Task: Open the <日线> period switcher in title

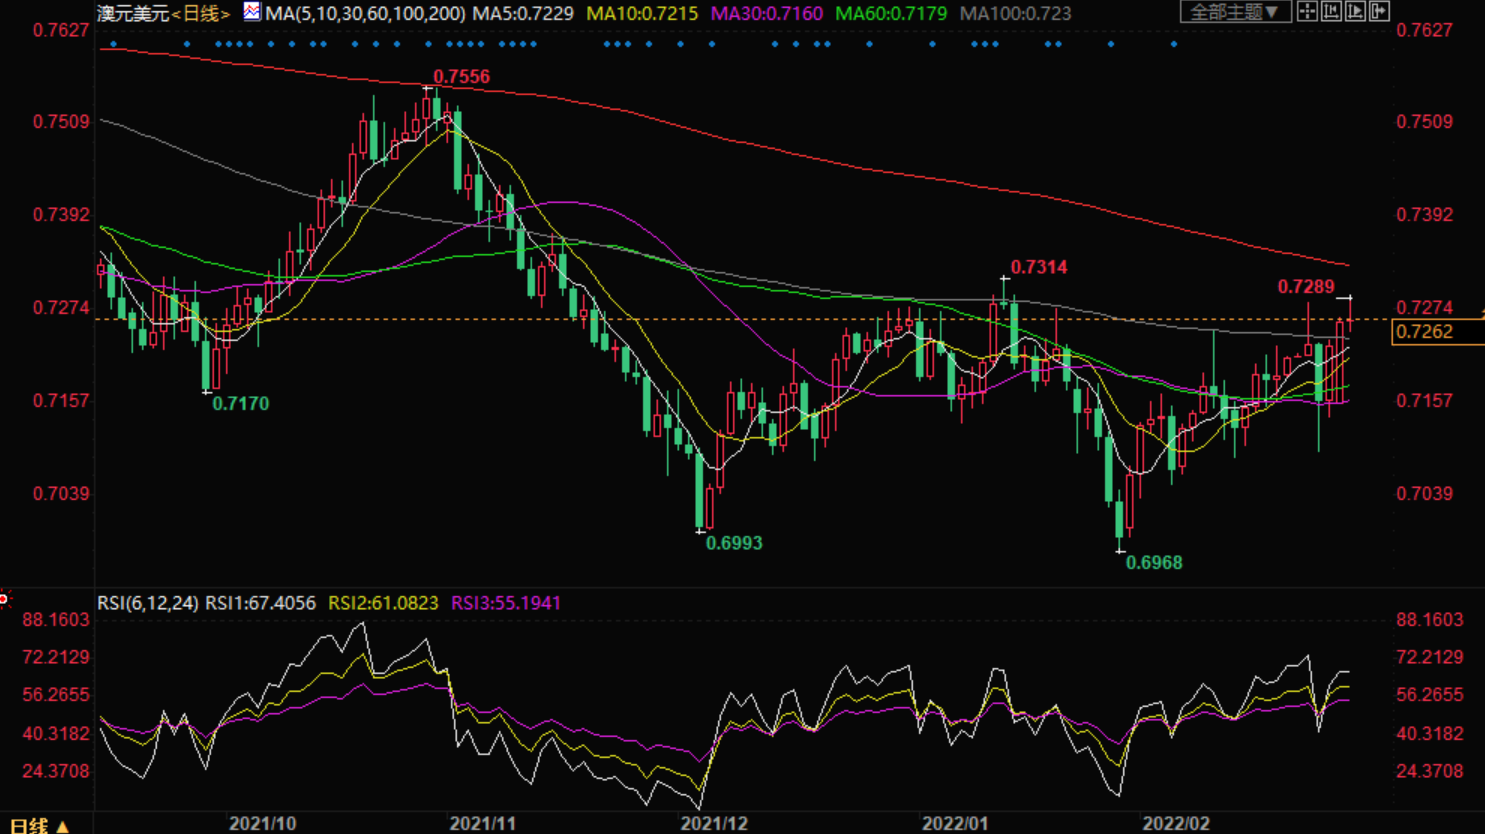Action: click(201, 14)
